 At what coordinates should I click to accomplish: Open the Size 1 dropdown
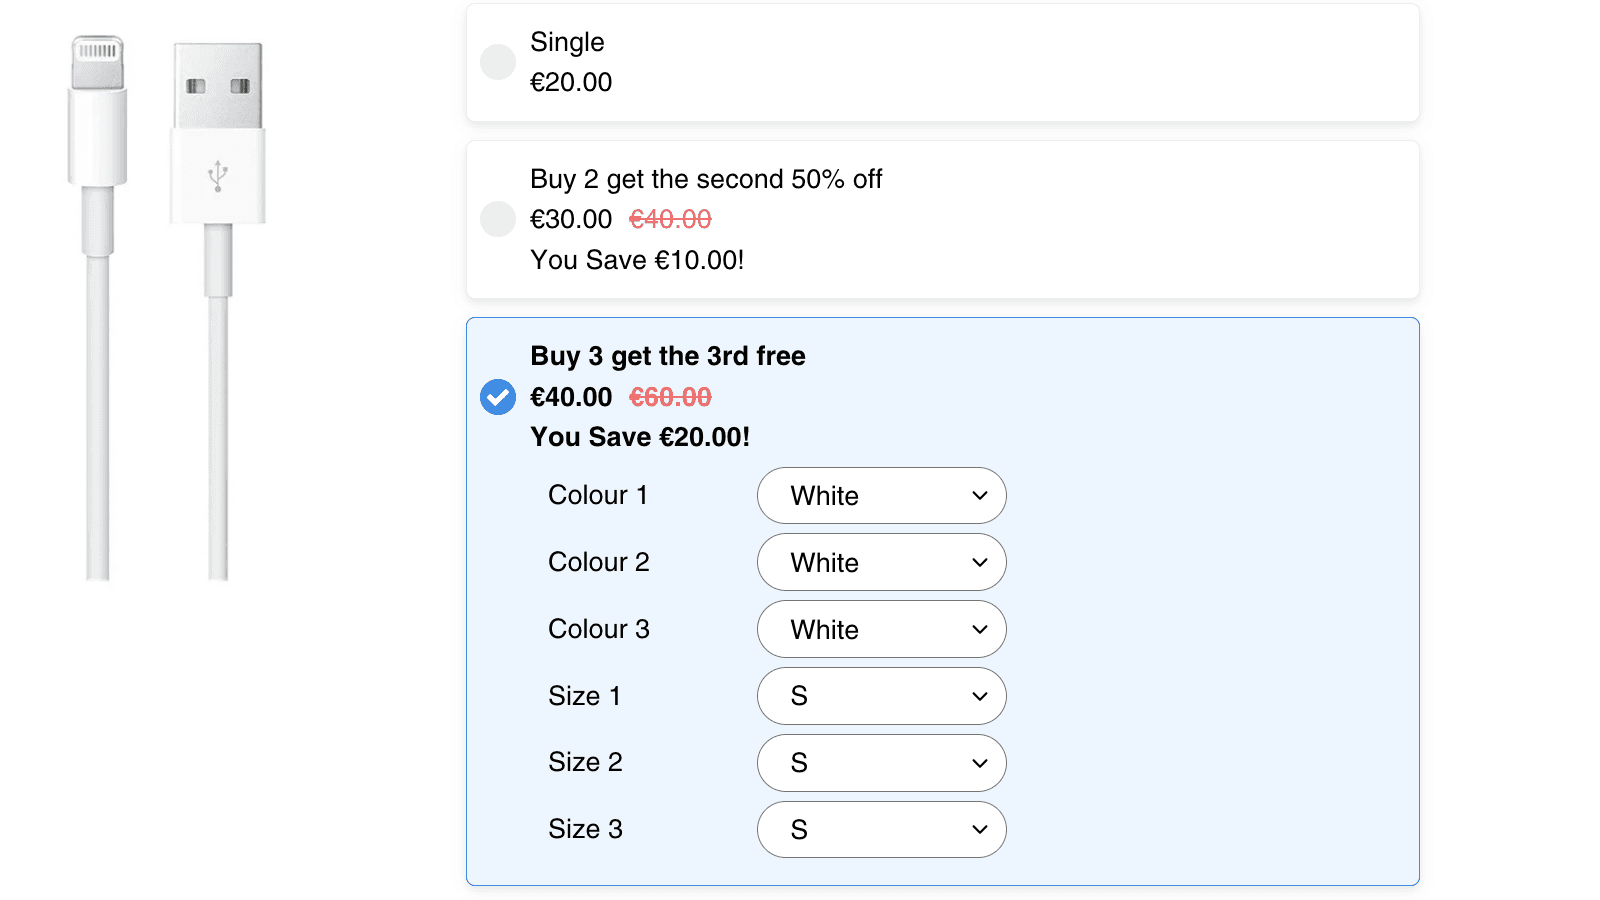(881, 696)
